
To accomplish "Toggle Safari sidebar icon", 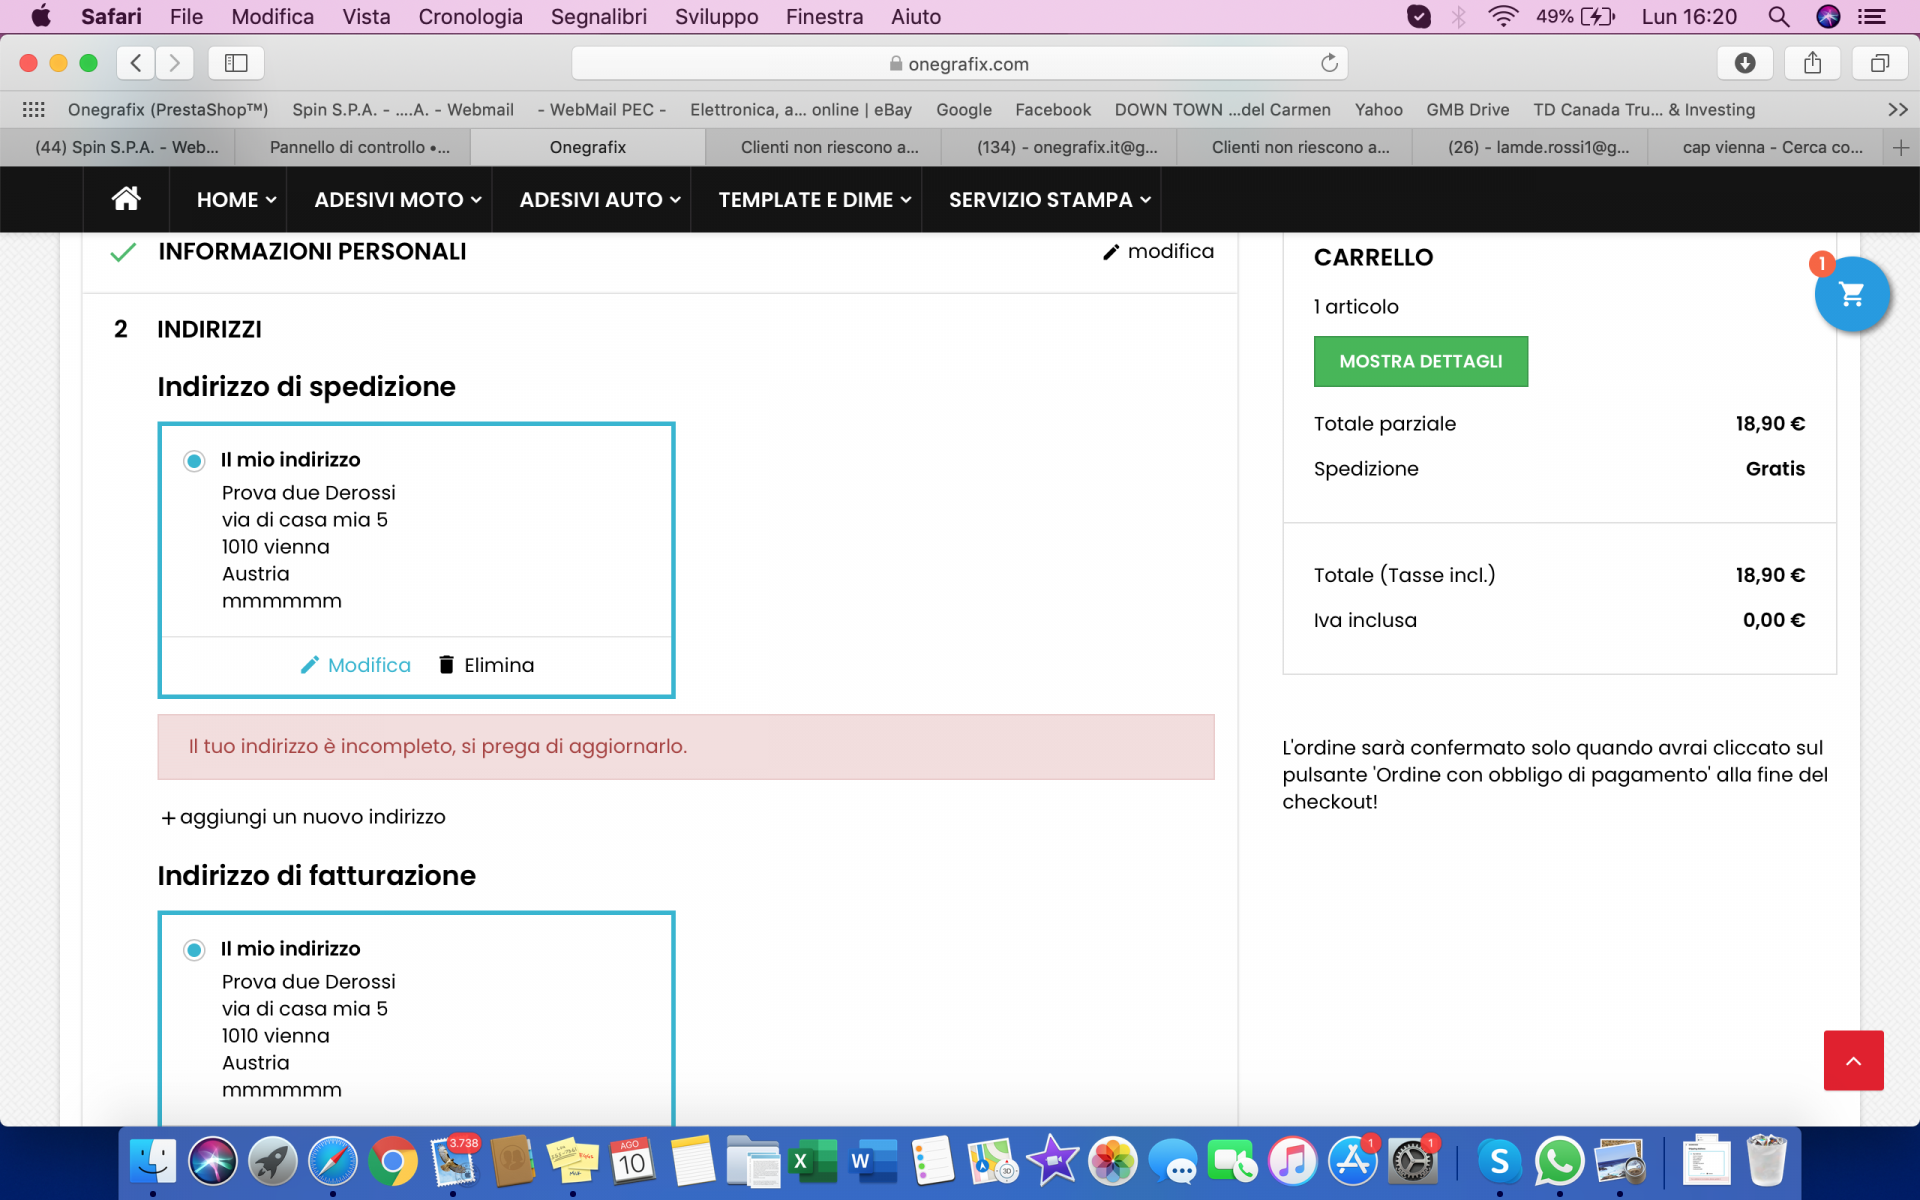I will coord(236,63).
